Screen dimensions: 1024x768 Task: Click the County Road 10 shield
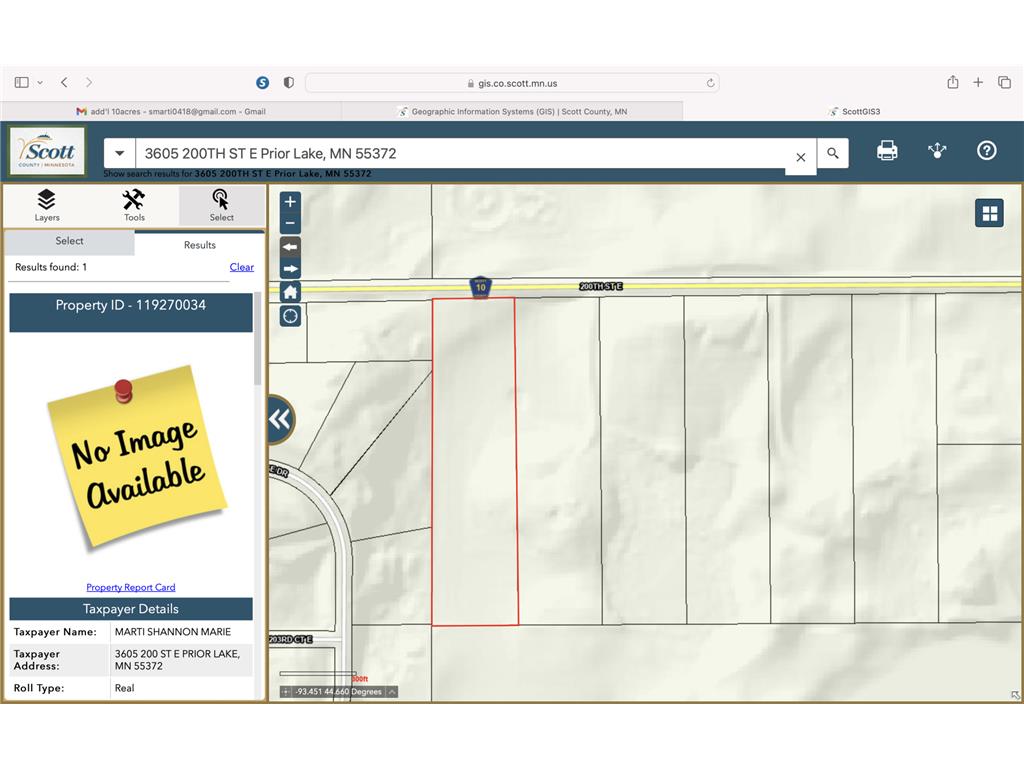coord(480,286)
